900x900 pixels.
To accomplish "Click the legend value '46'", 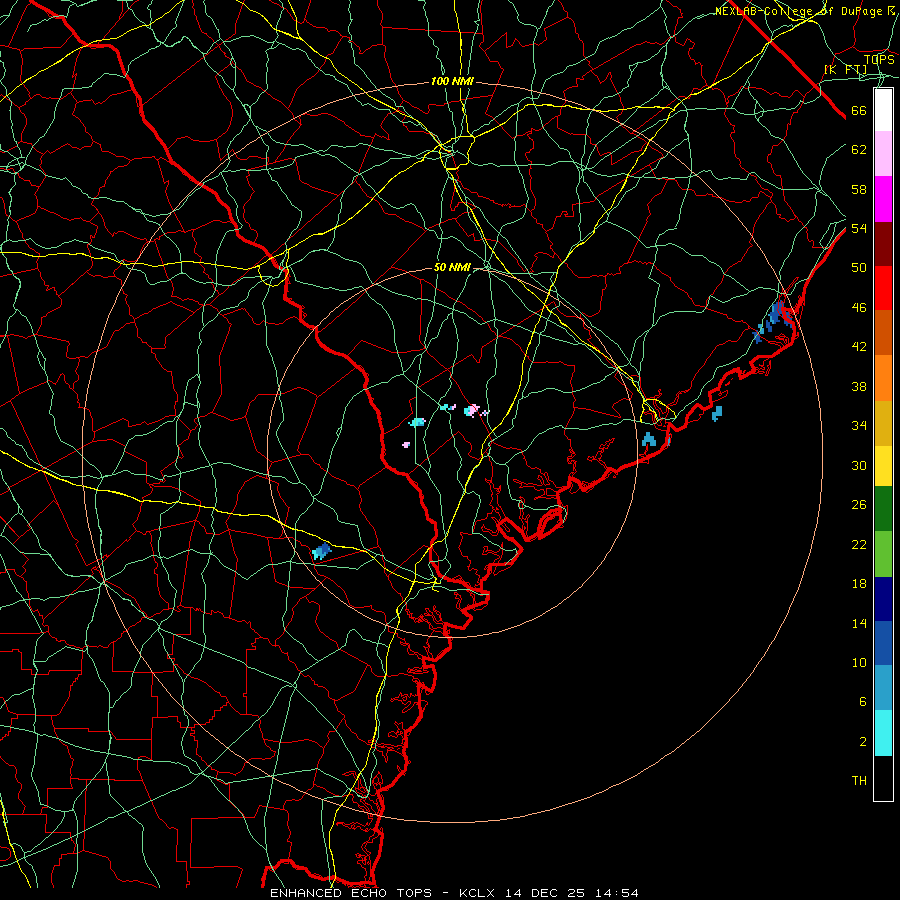I will point(859,308).
